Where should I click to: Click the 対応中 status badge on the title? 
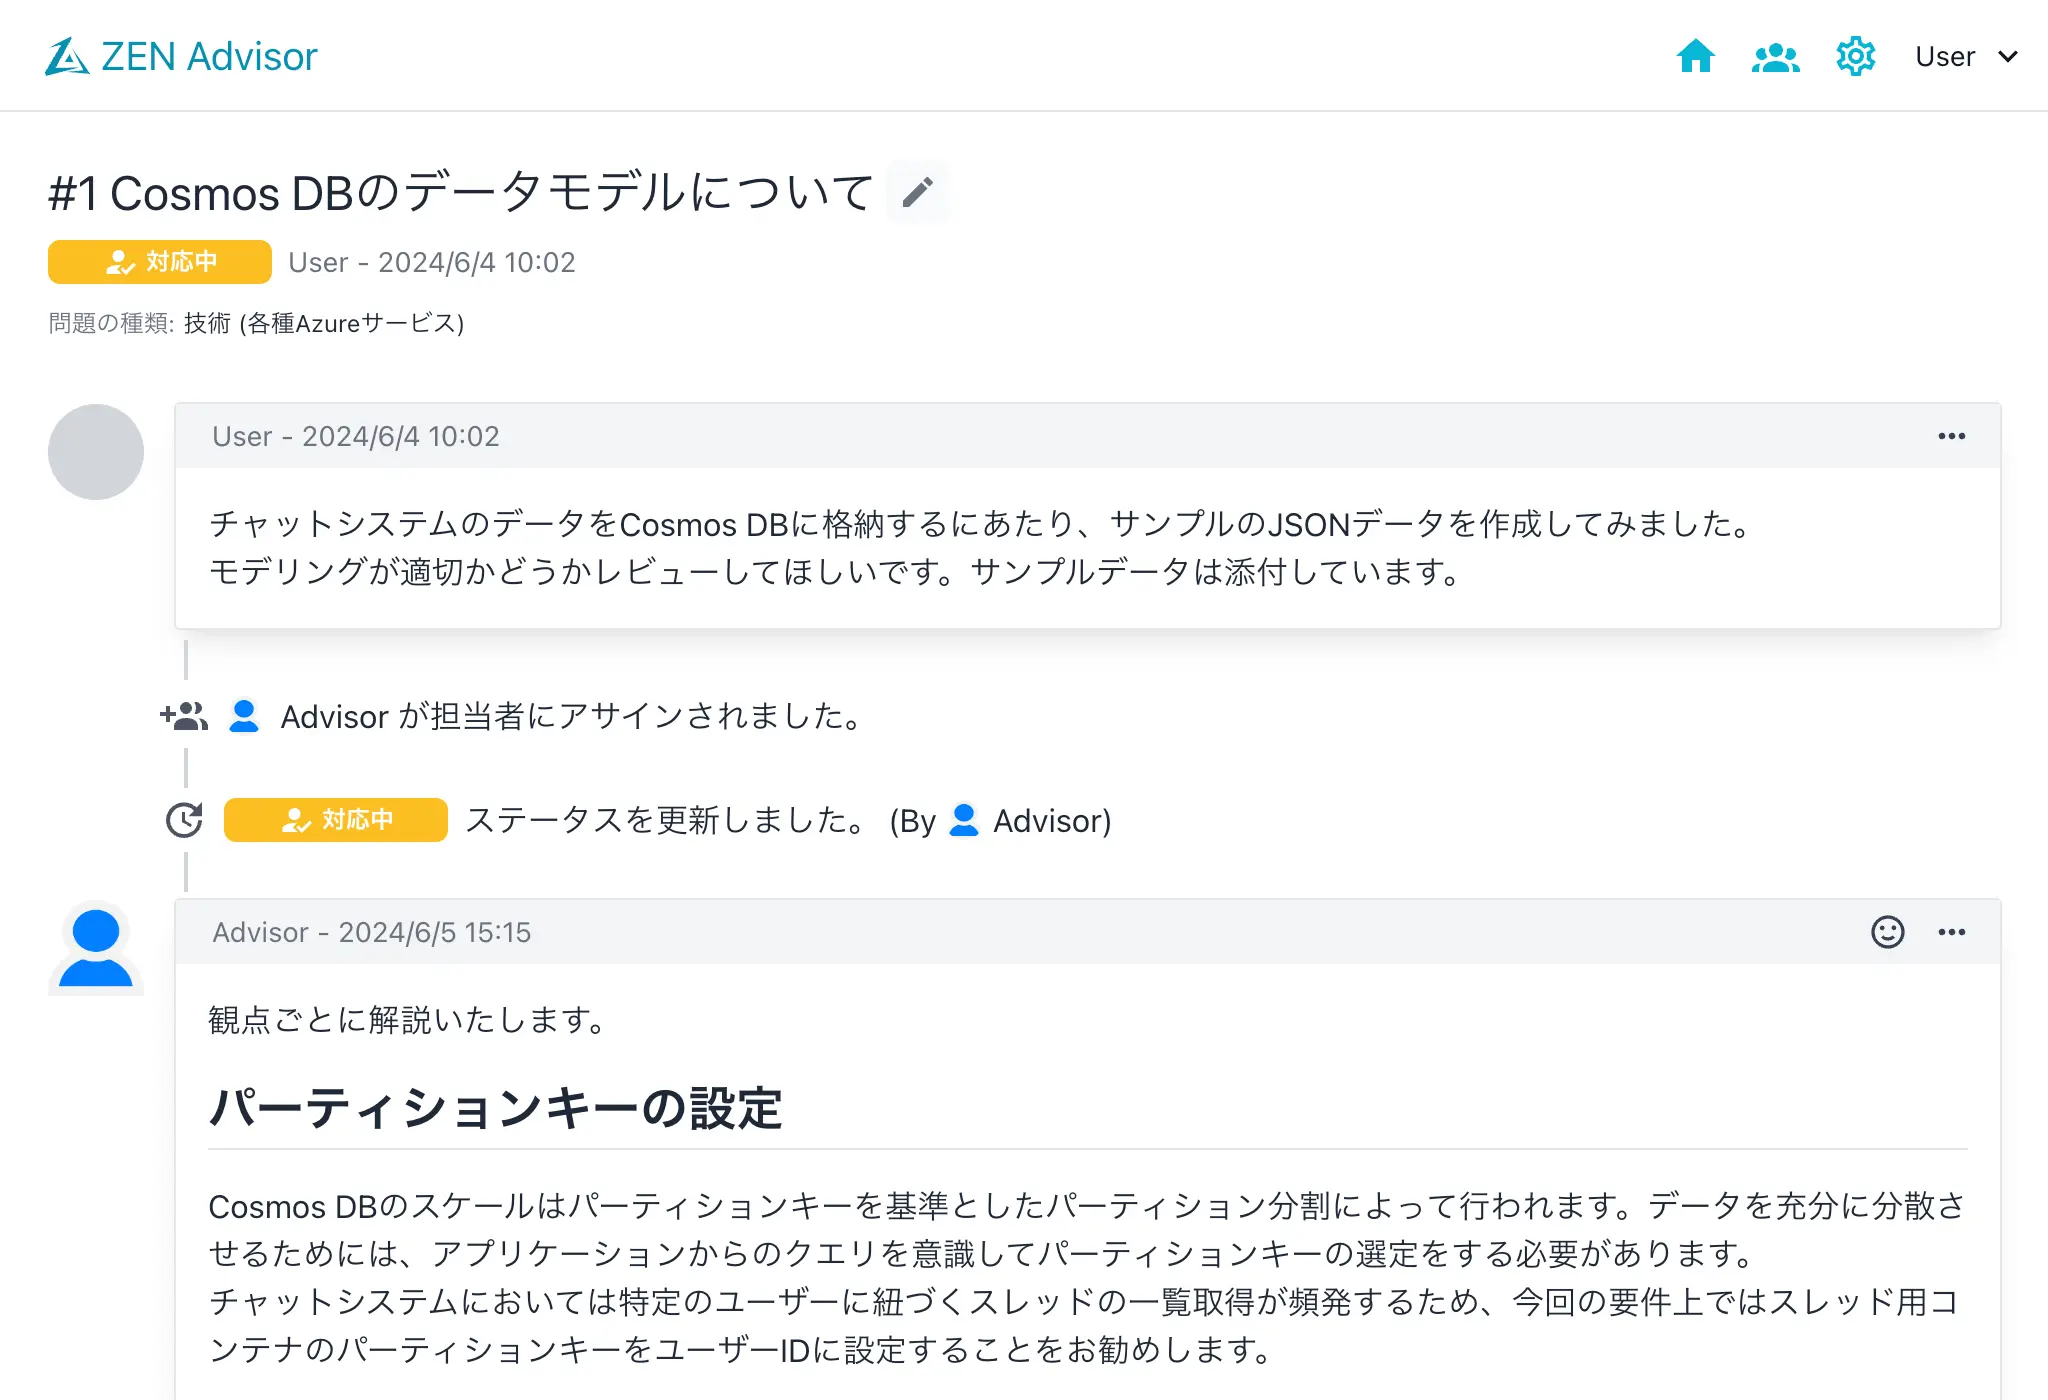pos(159,262)
